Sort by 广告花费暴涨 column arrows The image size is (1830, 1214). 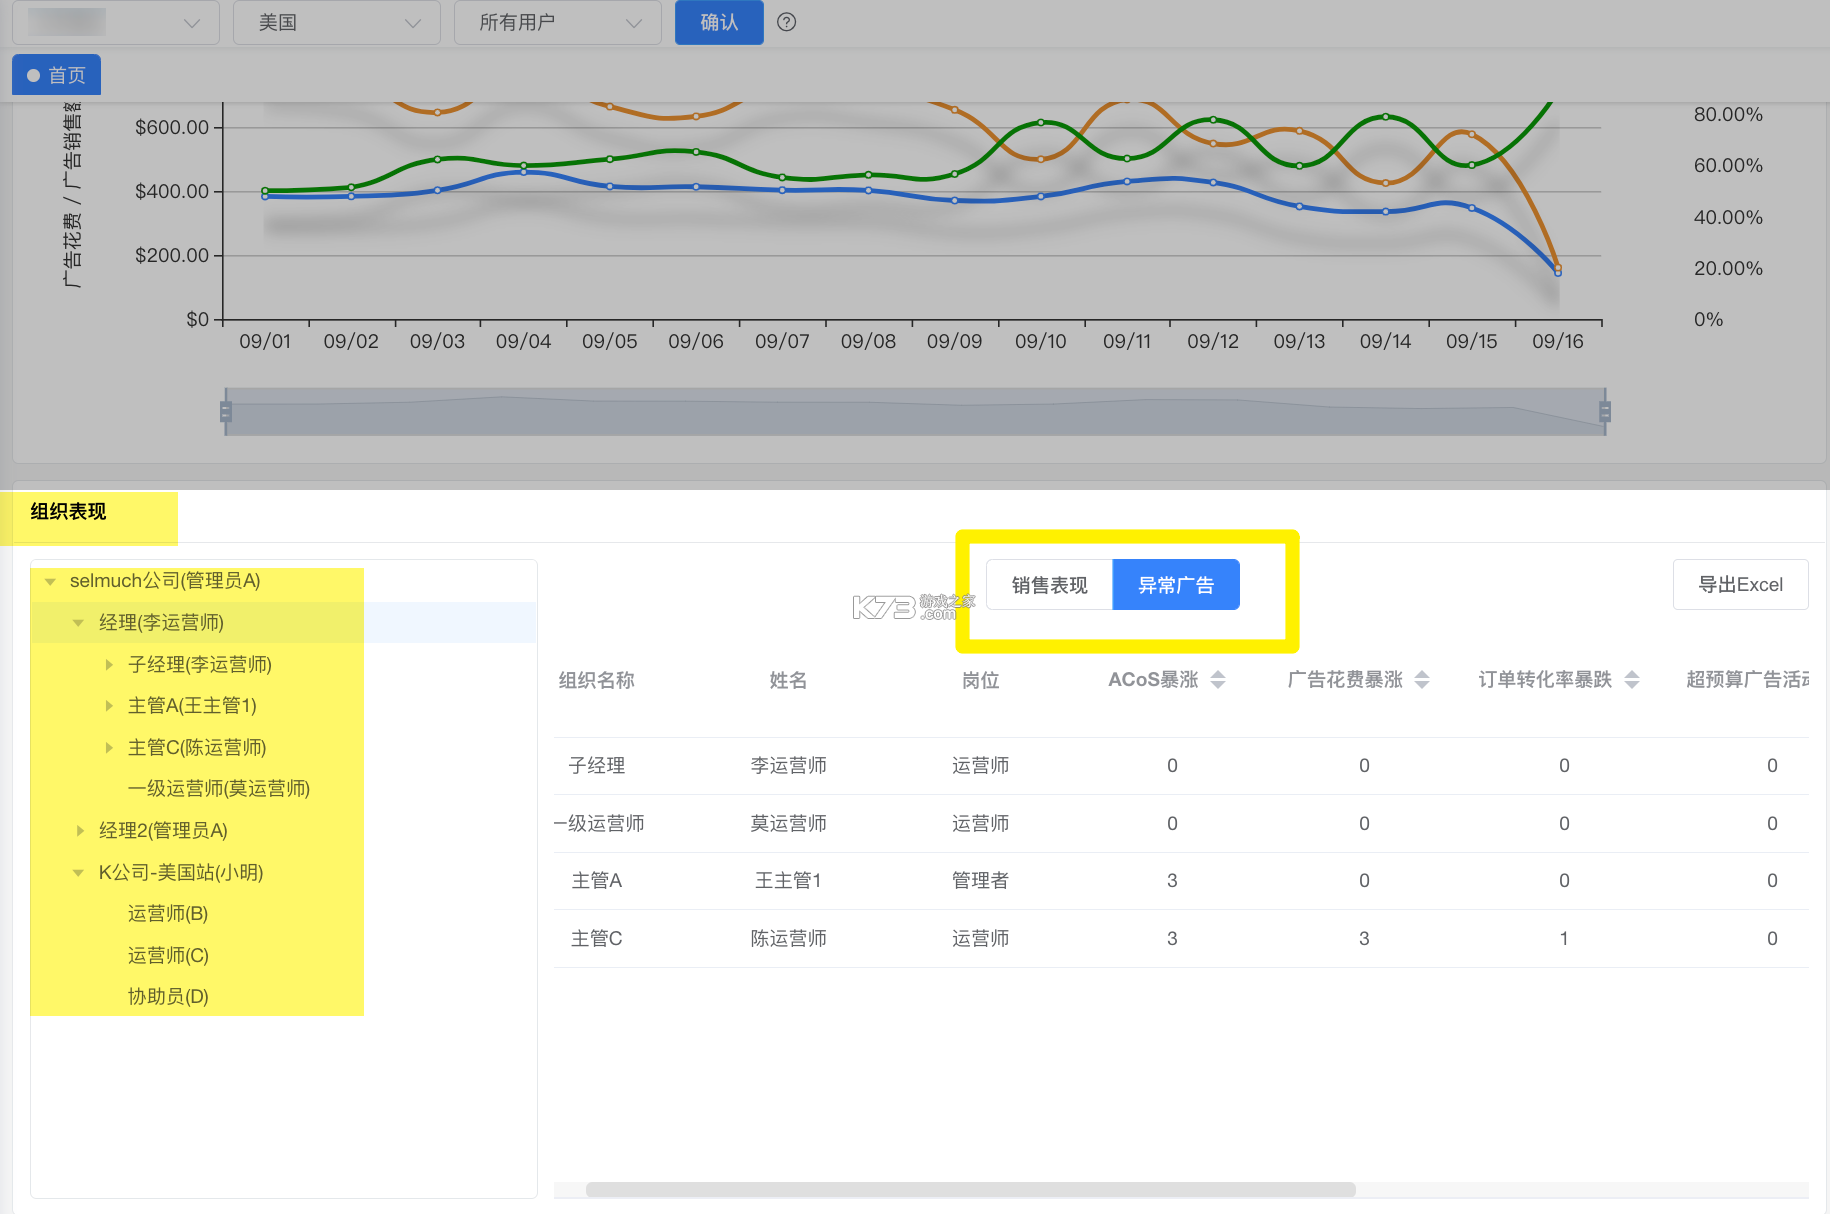(1422, 680)
